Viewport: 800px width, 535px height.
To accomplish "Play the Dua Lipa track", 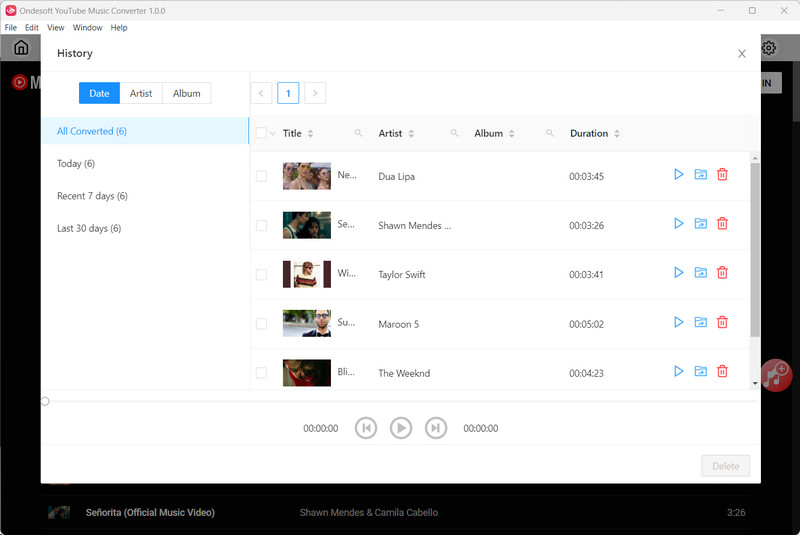I will pos(679,174).
